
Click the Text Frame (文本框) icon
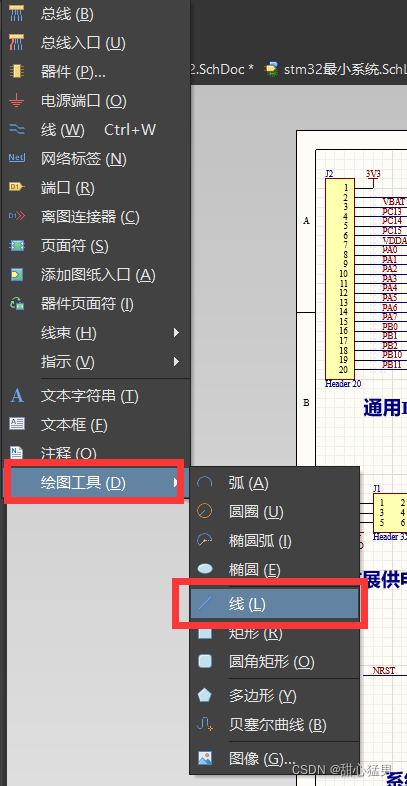17,425
